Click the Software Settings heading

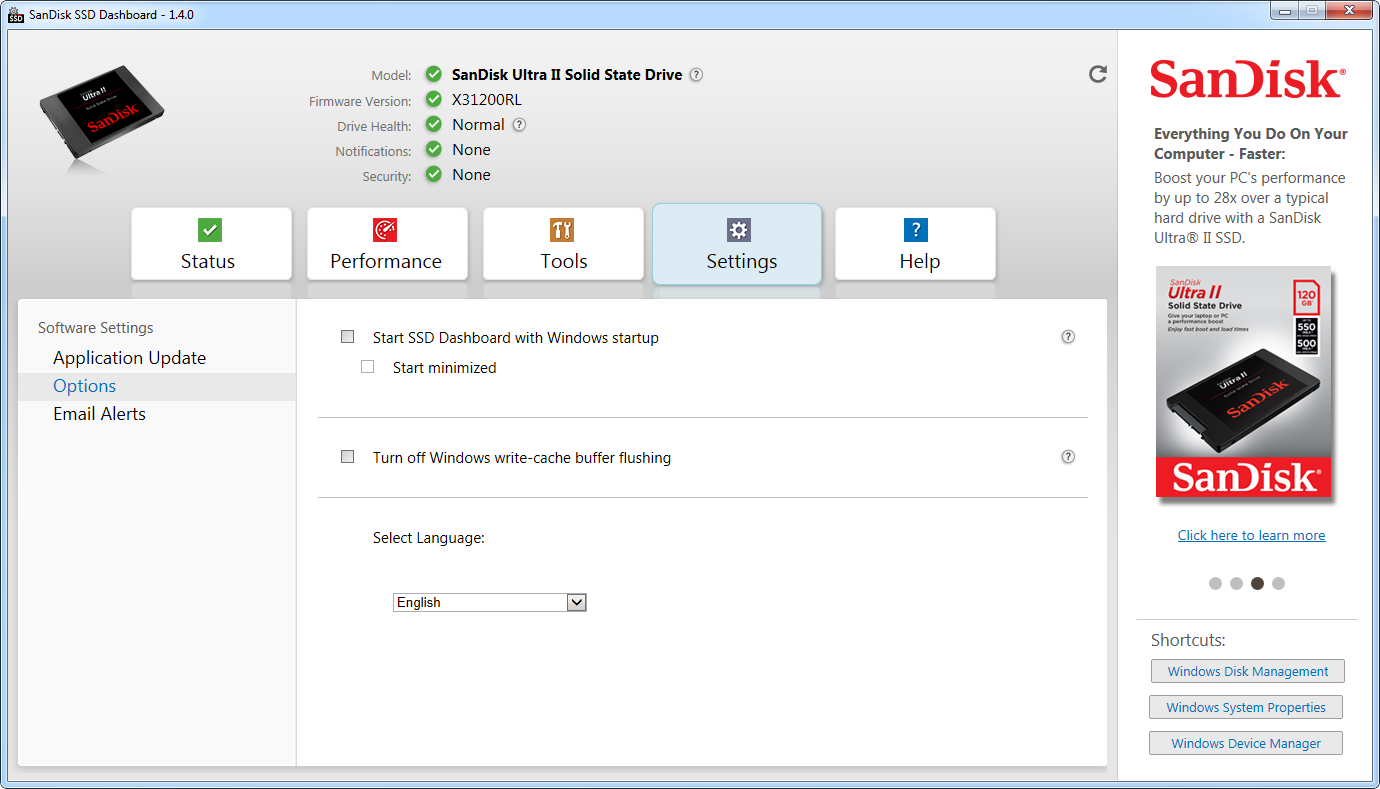[96, 328]
